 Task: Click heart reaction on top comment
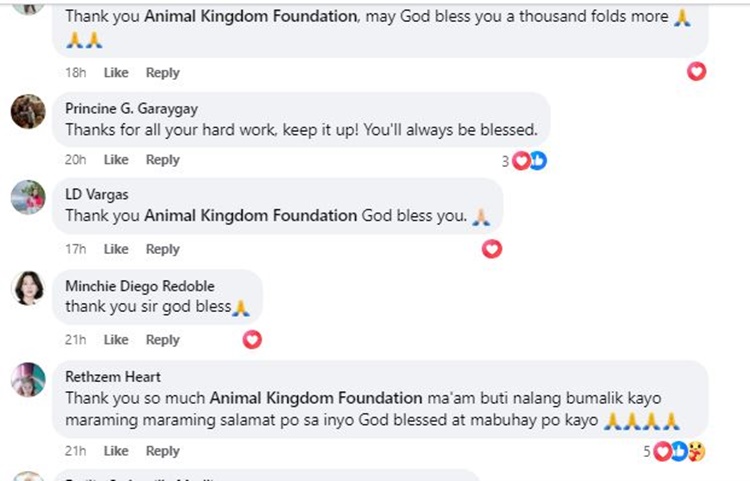(697, 71)
